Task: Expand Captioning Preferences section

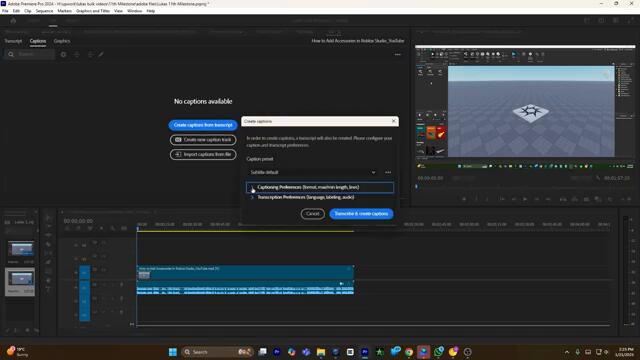Action: (x=252, y=187)
